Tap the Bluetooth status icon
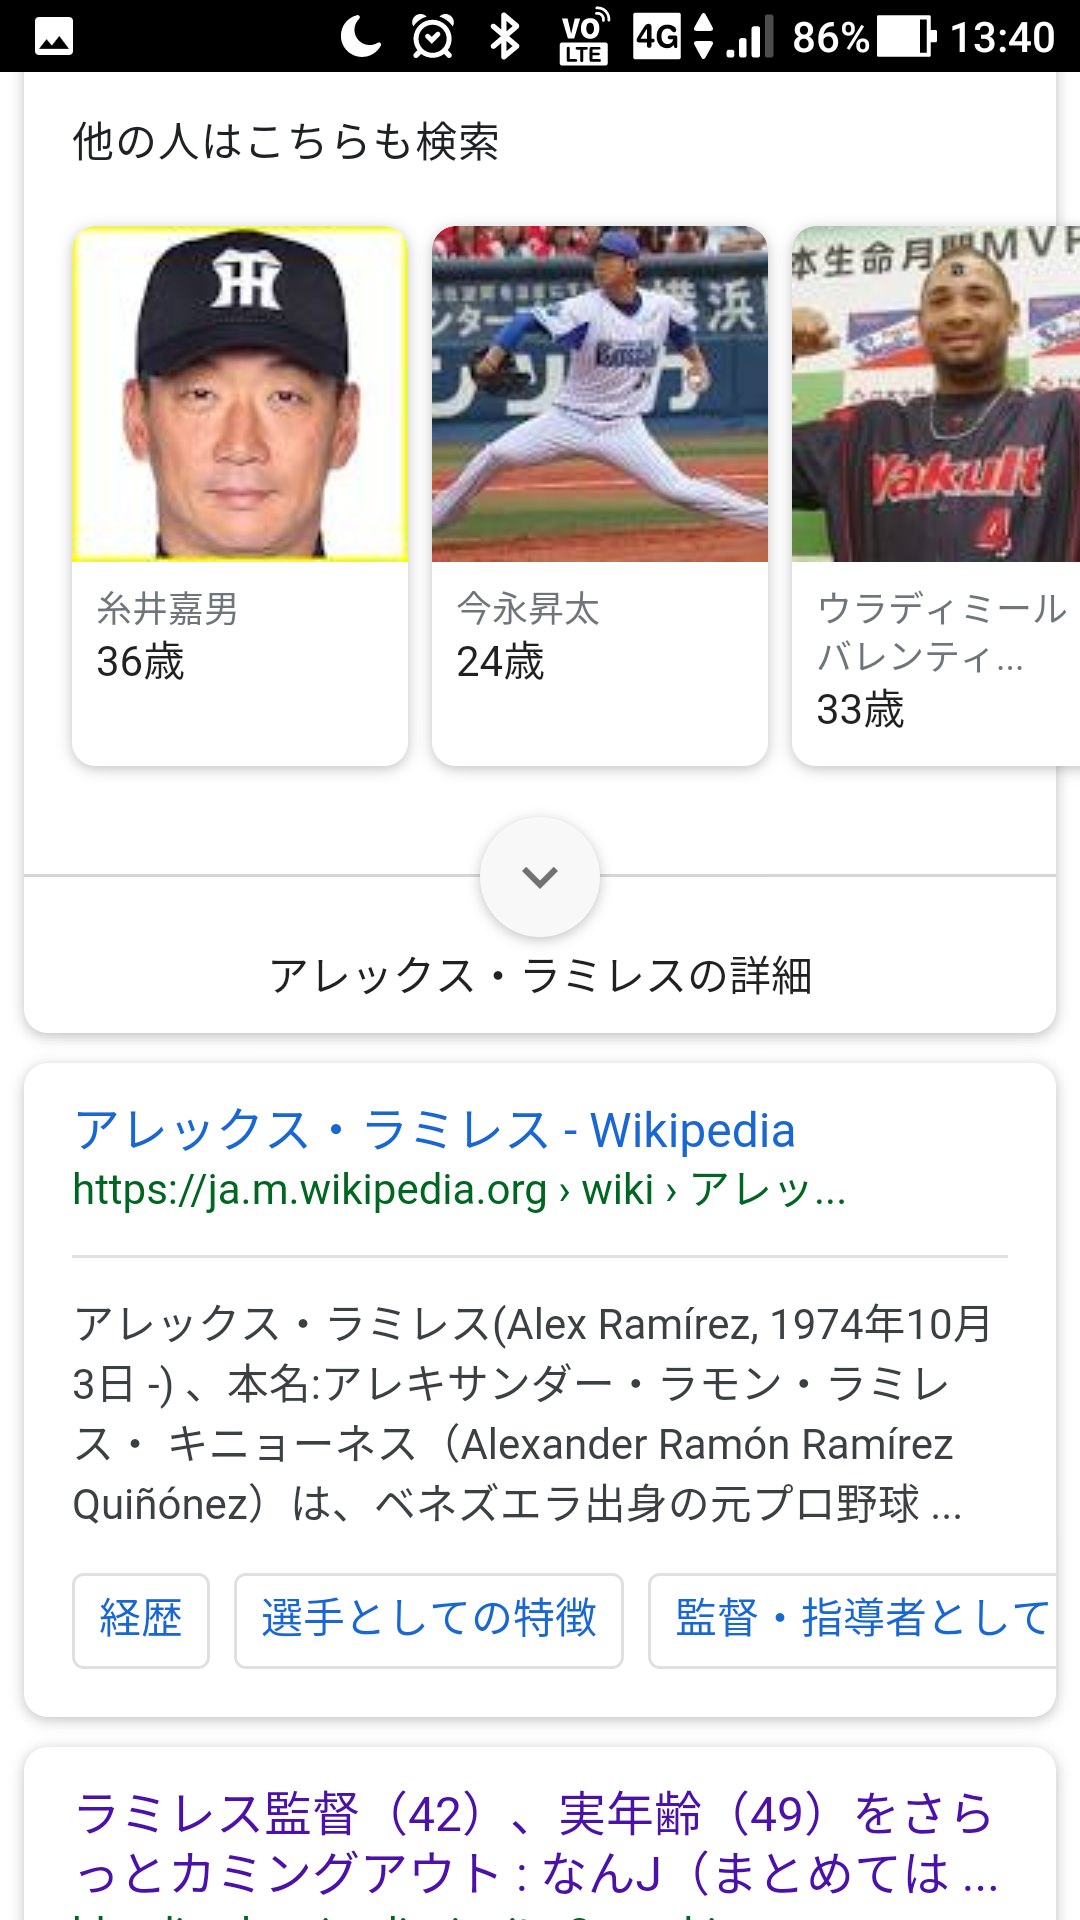The height and width of the screenshot is (1920, 1080). (x=505, y=37)
